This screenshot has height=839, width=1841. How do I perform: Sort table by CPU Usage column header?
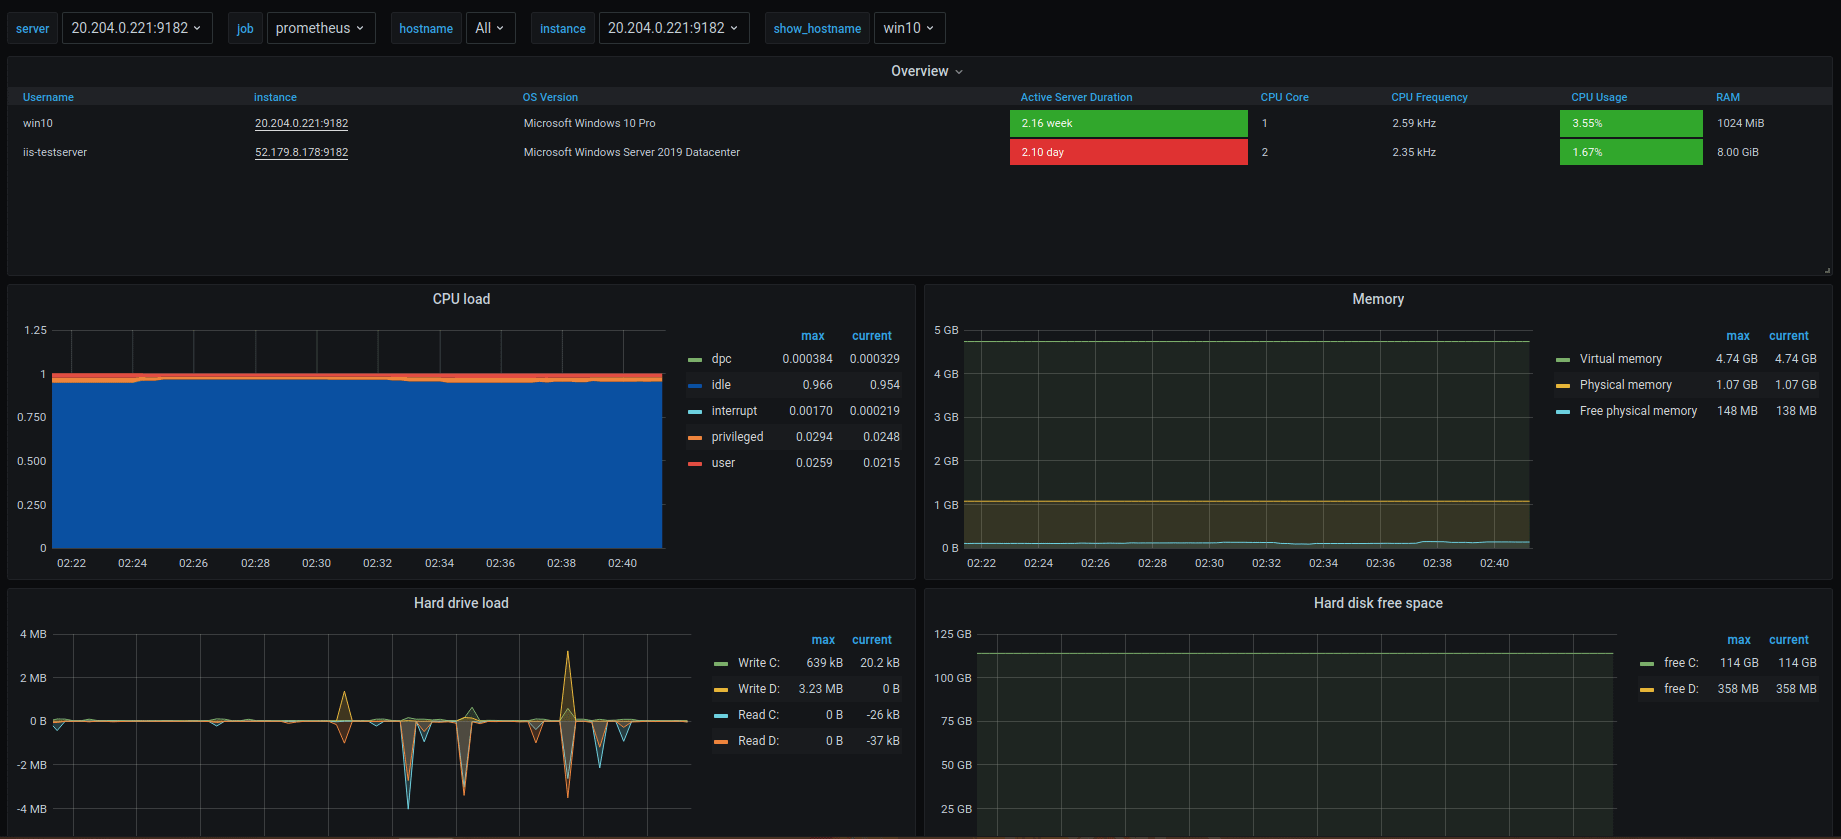[1598, 98]
